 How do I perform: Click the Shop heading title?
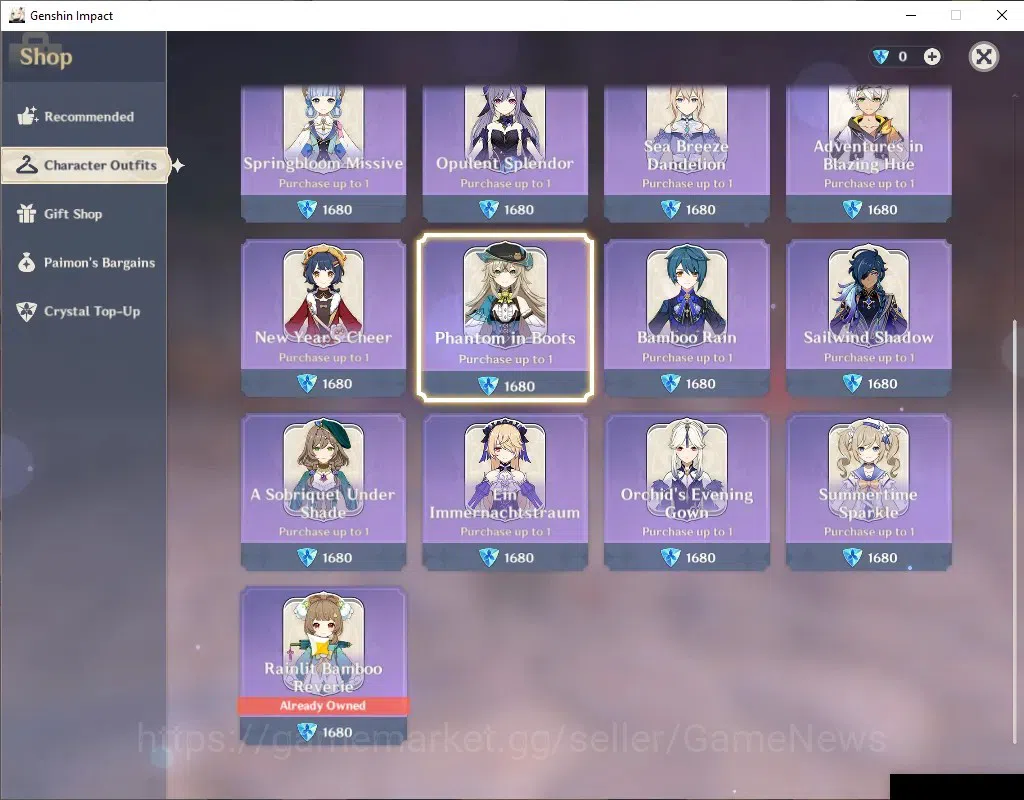46,57
